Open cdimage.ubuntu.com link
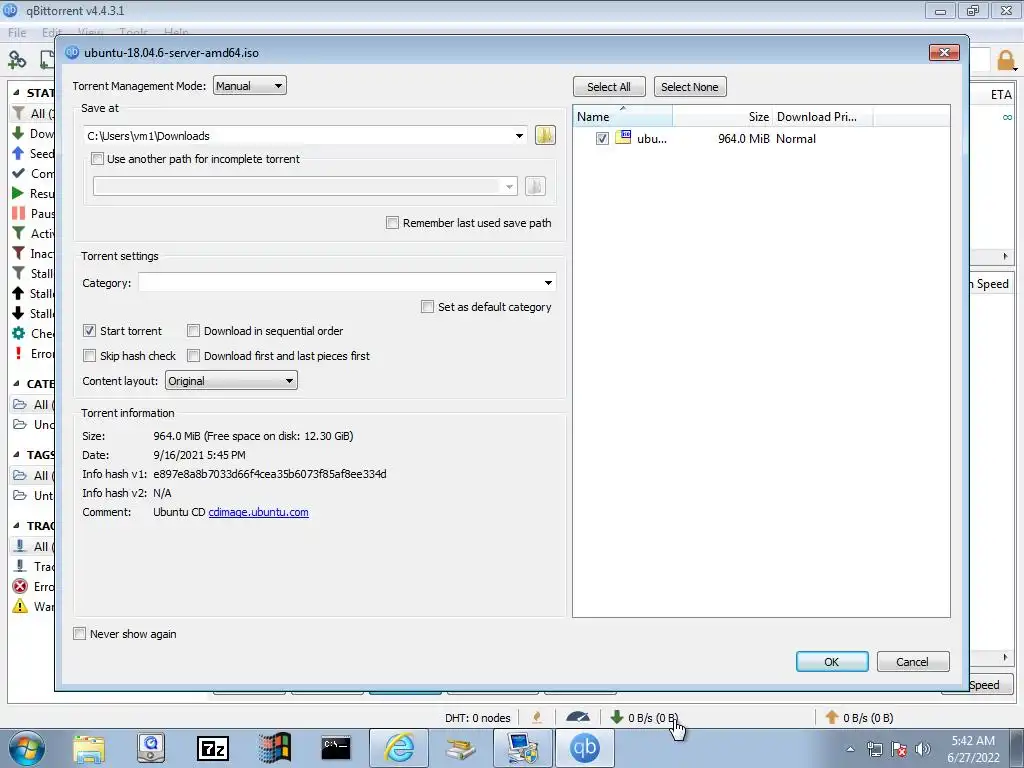Viewport: 1024px width, 768px height. (259, 512)
